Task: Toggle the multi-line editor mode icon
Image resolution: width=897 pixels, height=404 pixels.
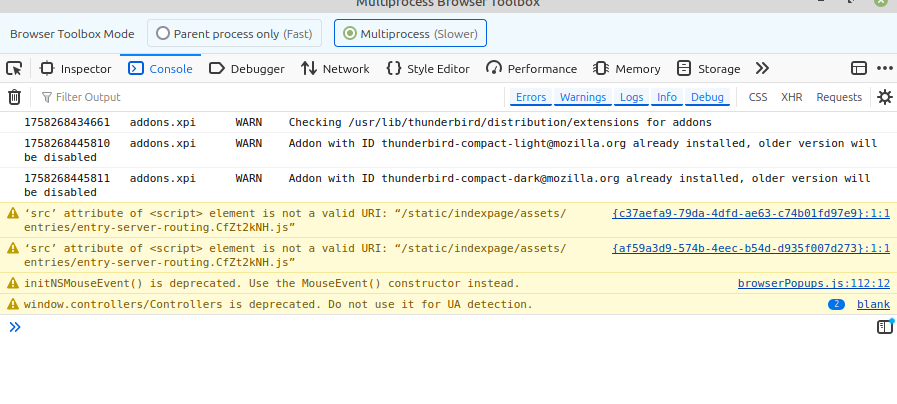Action: tap(884, 327)
